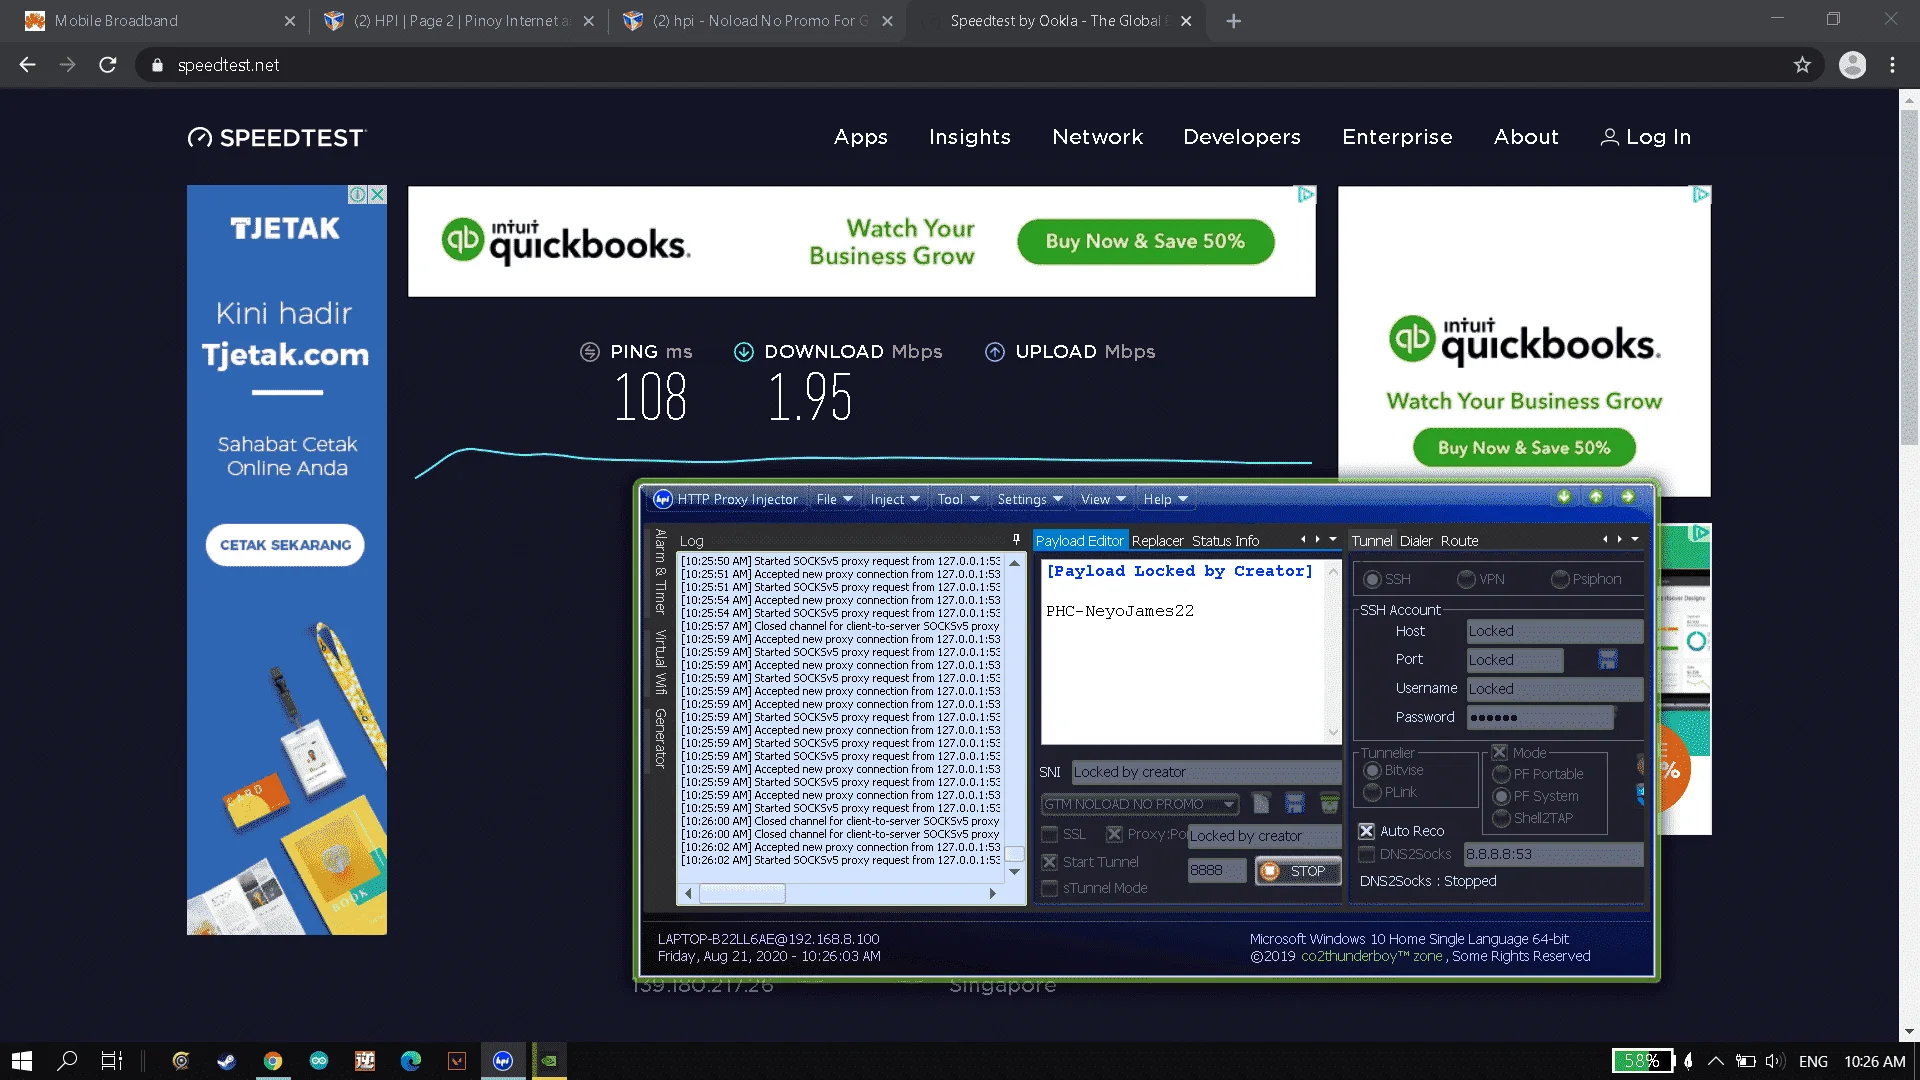The image size is (1920, 1080).
Task: Bookmark this page with the star icon
Action: point(1802,65)
